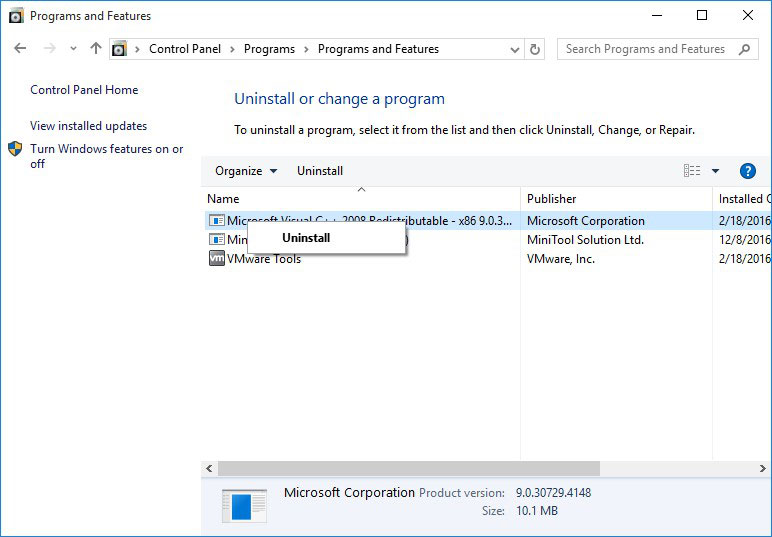Click scroll left arrow on horizontal scrollbar
The width and height of the screenshot is (772, 537).
tap(209, 469)
